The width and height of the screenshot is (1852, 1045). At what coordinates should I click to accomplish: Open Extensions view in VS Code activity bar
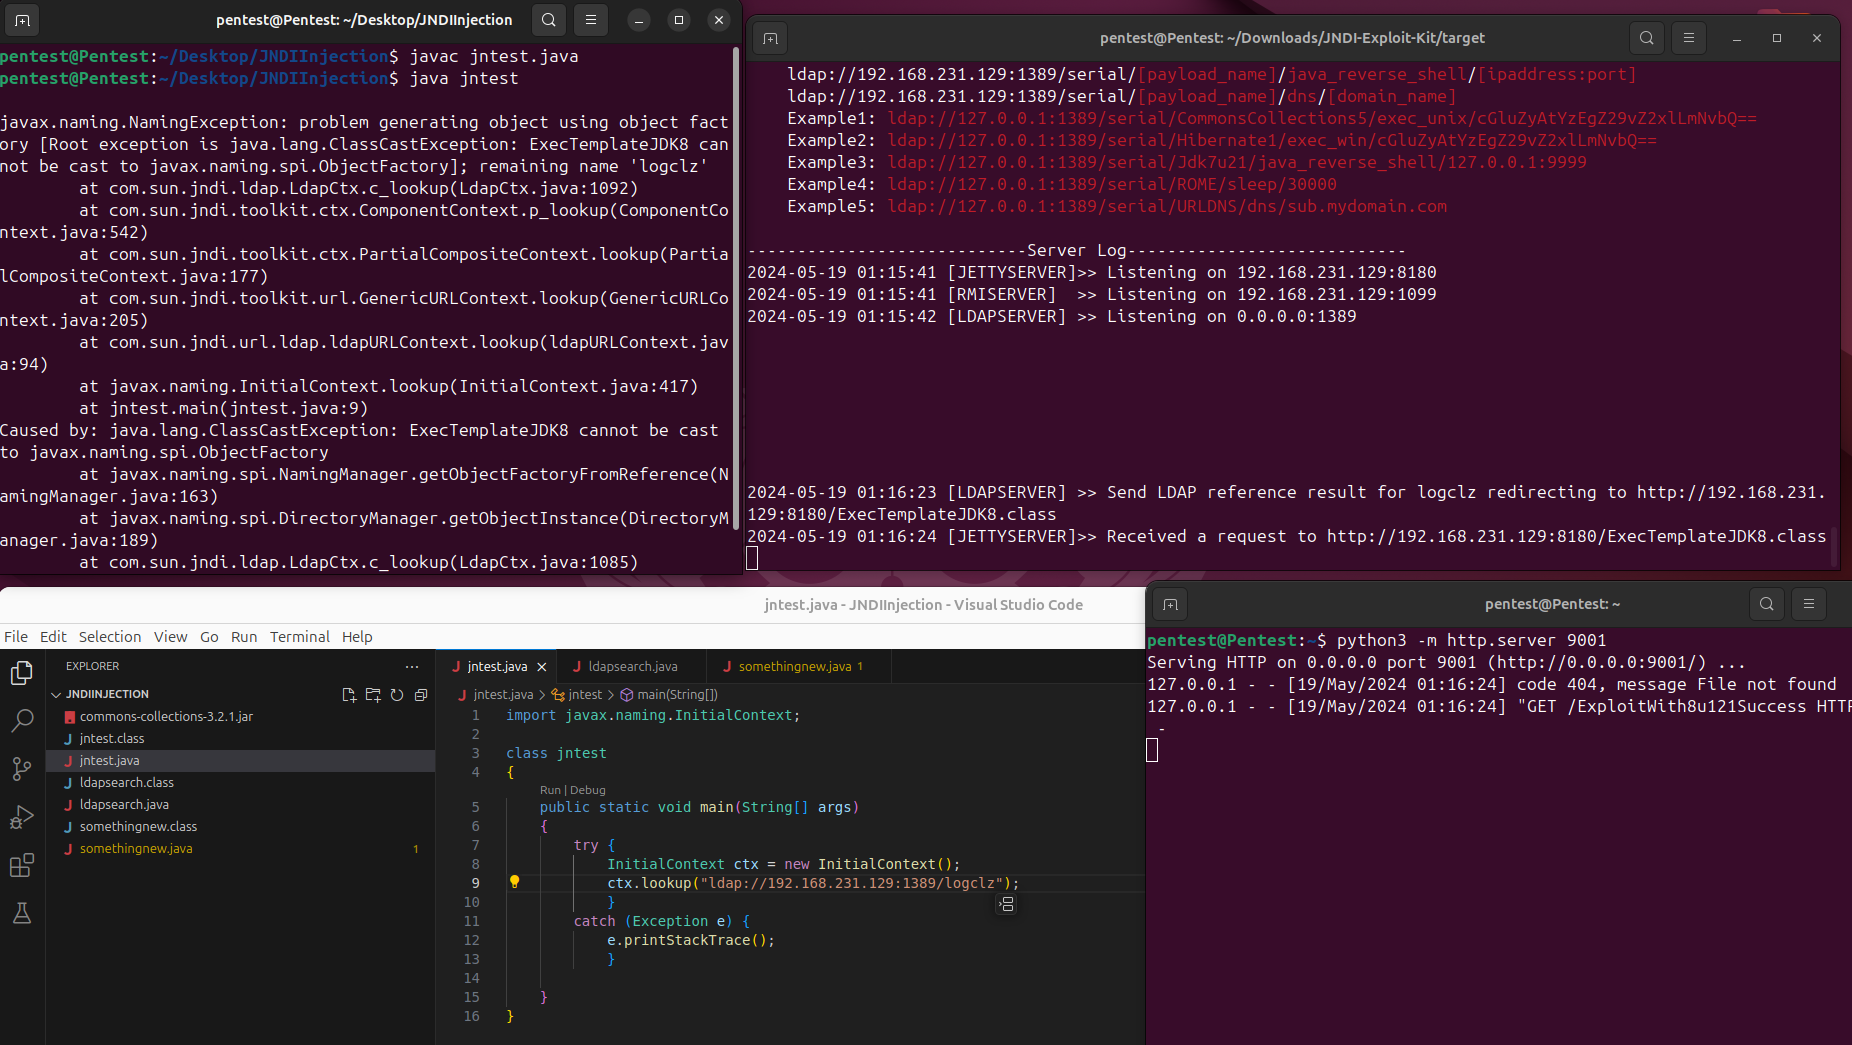pyautogui.click(x=22, y=865)
